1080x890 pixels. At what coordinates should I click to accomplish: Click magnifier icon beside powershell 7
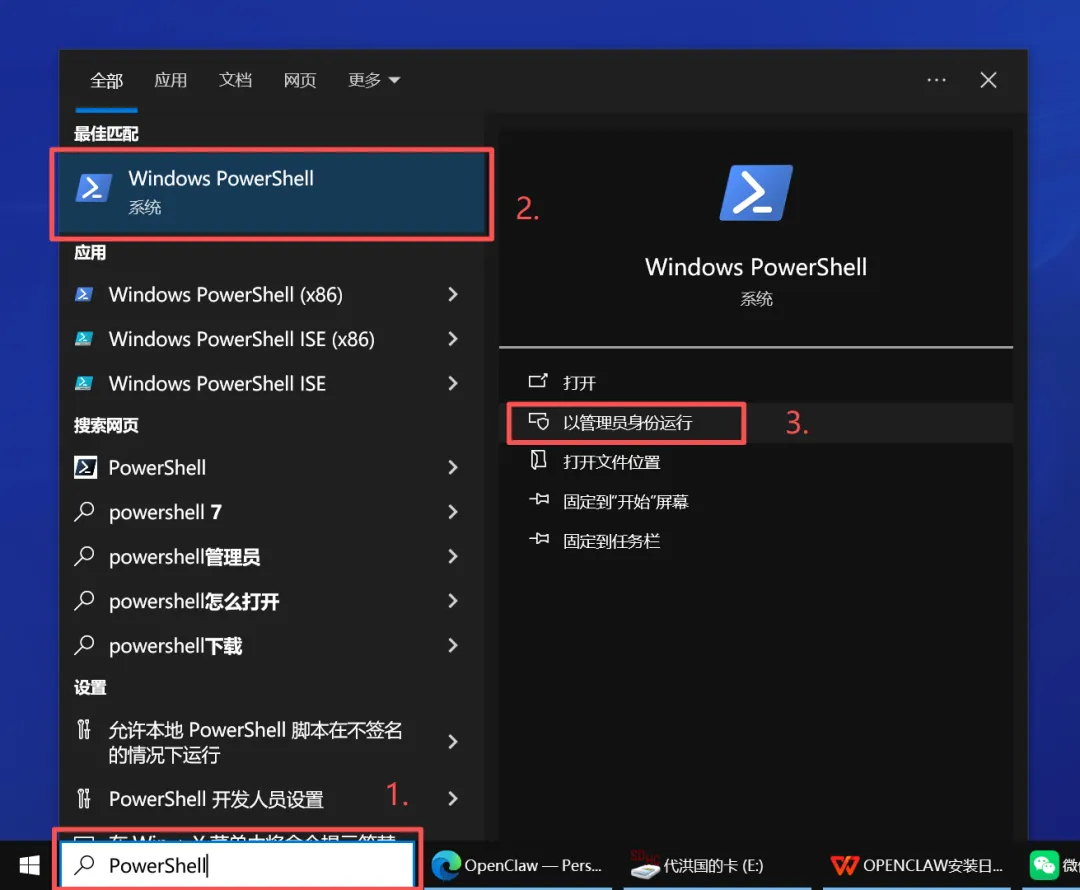[x=84, y=512]
